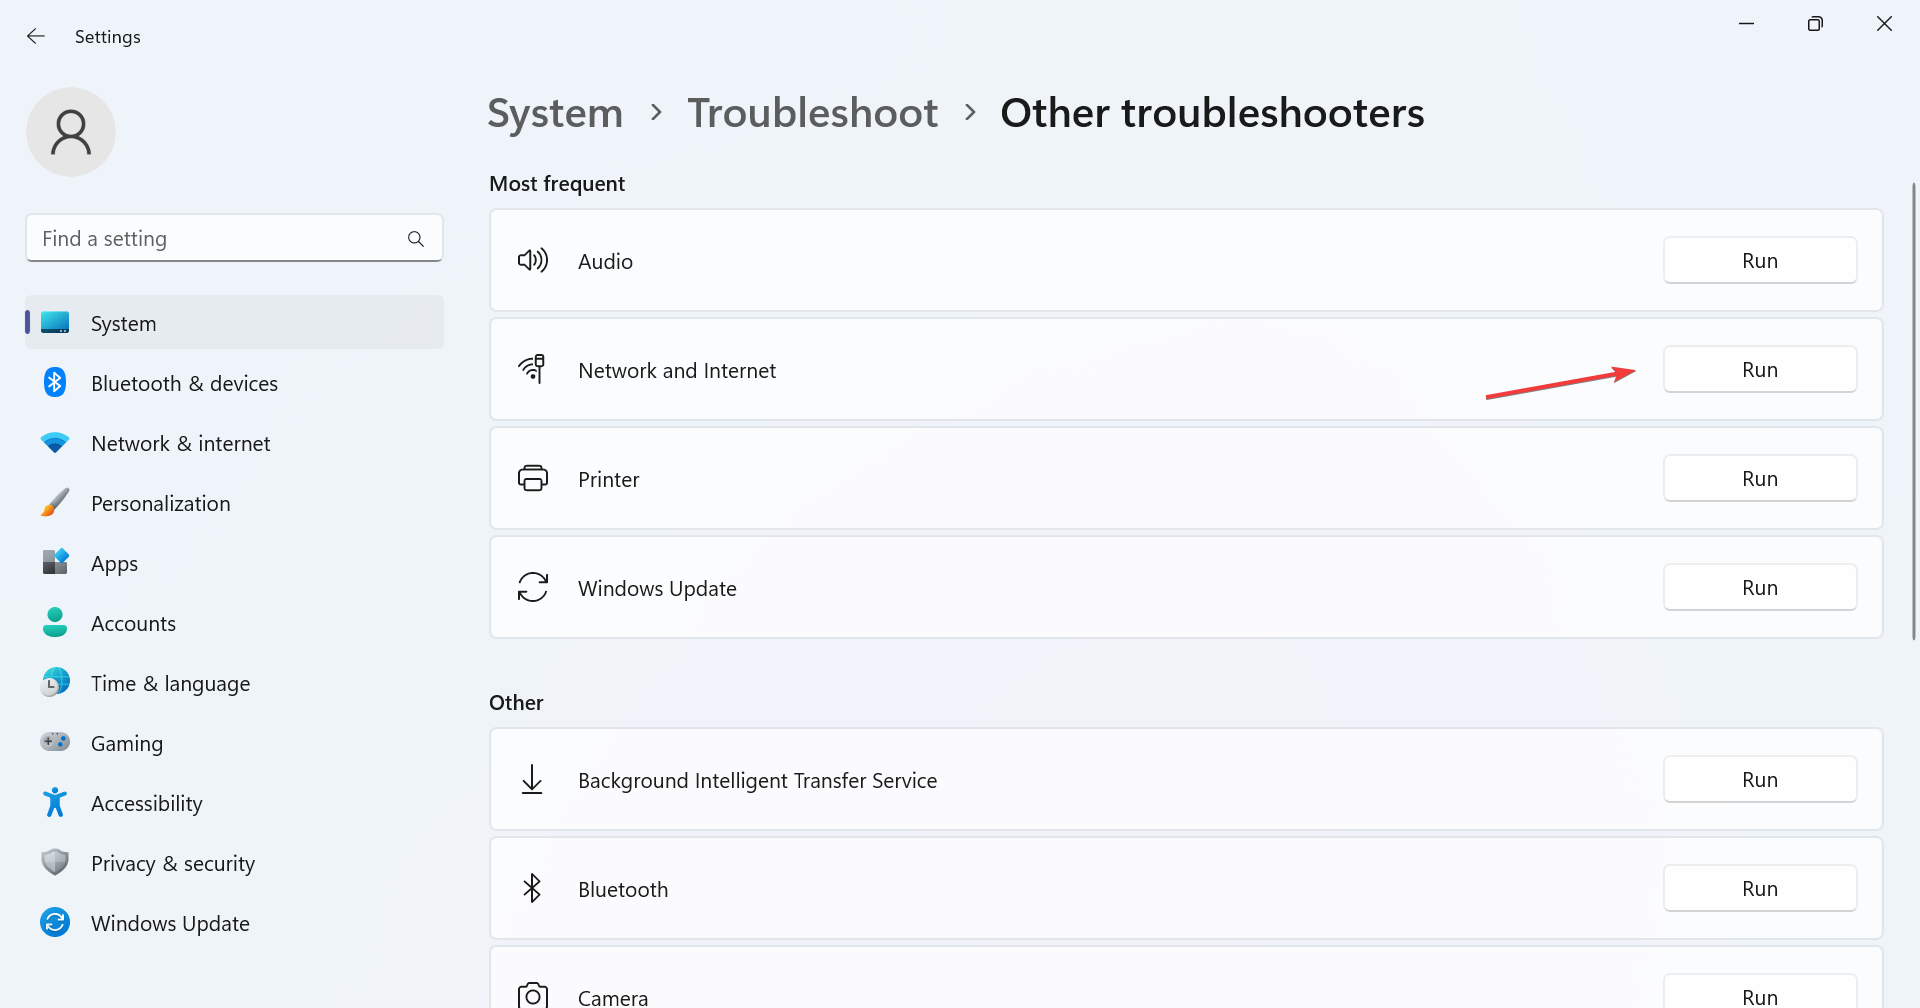Click the Network & internet wifi icon
The width and height of the screenshot is (1920, 1008).
pos(55,443)
